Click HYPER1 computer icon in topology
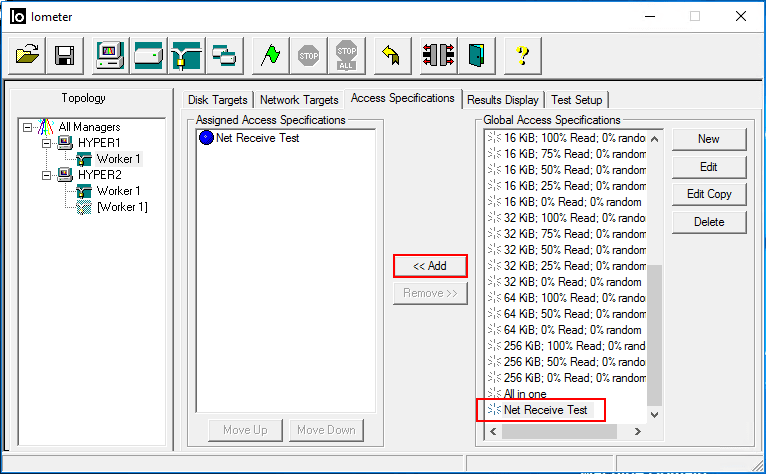Screen dimensions: 766x474 (65, 143)
